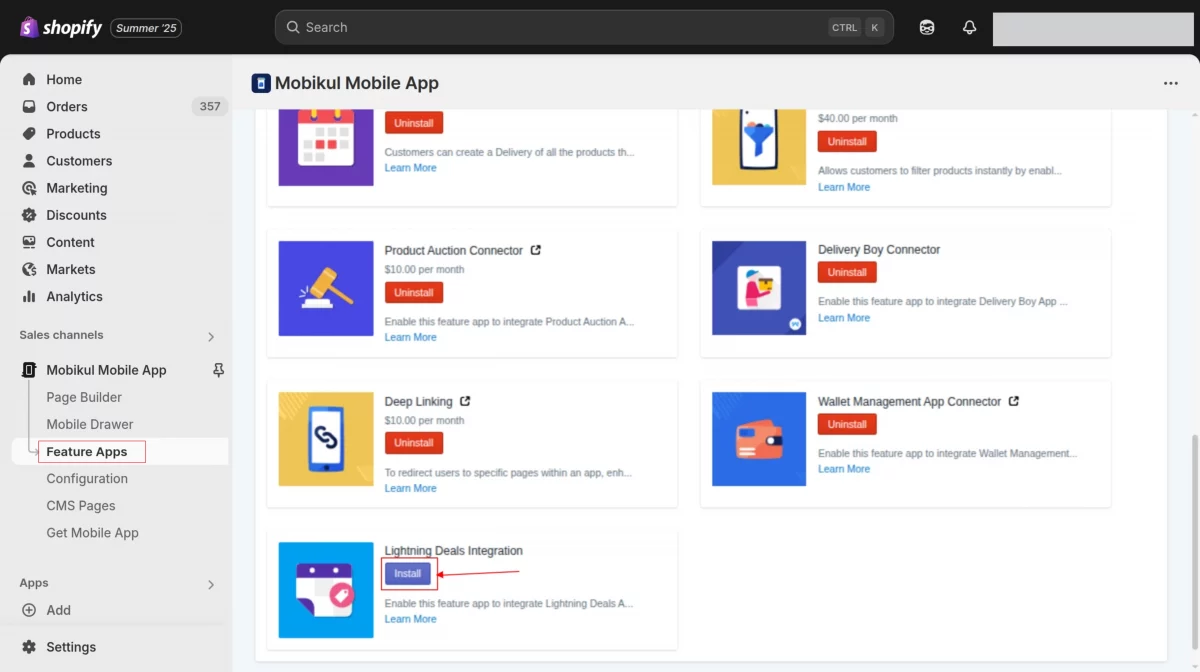
Task: Open the Home section icon in sidebar
Action: [32, 79]
